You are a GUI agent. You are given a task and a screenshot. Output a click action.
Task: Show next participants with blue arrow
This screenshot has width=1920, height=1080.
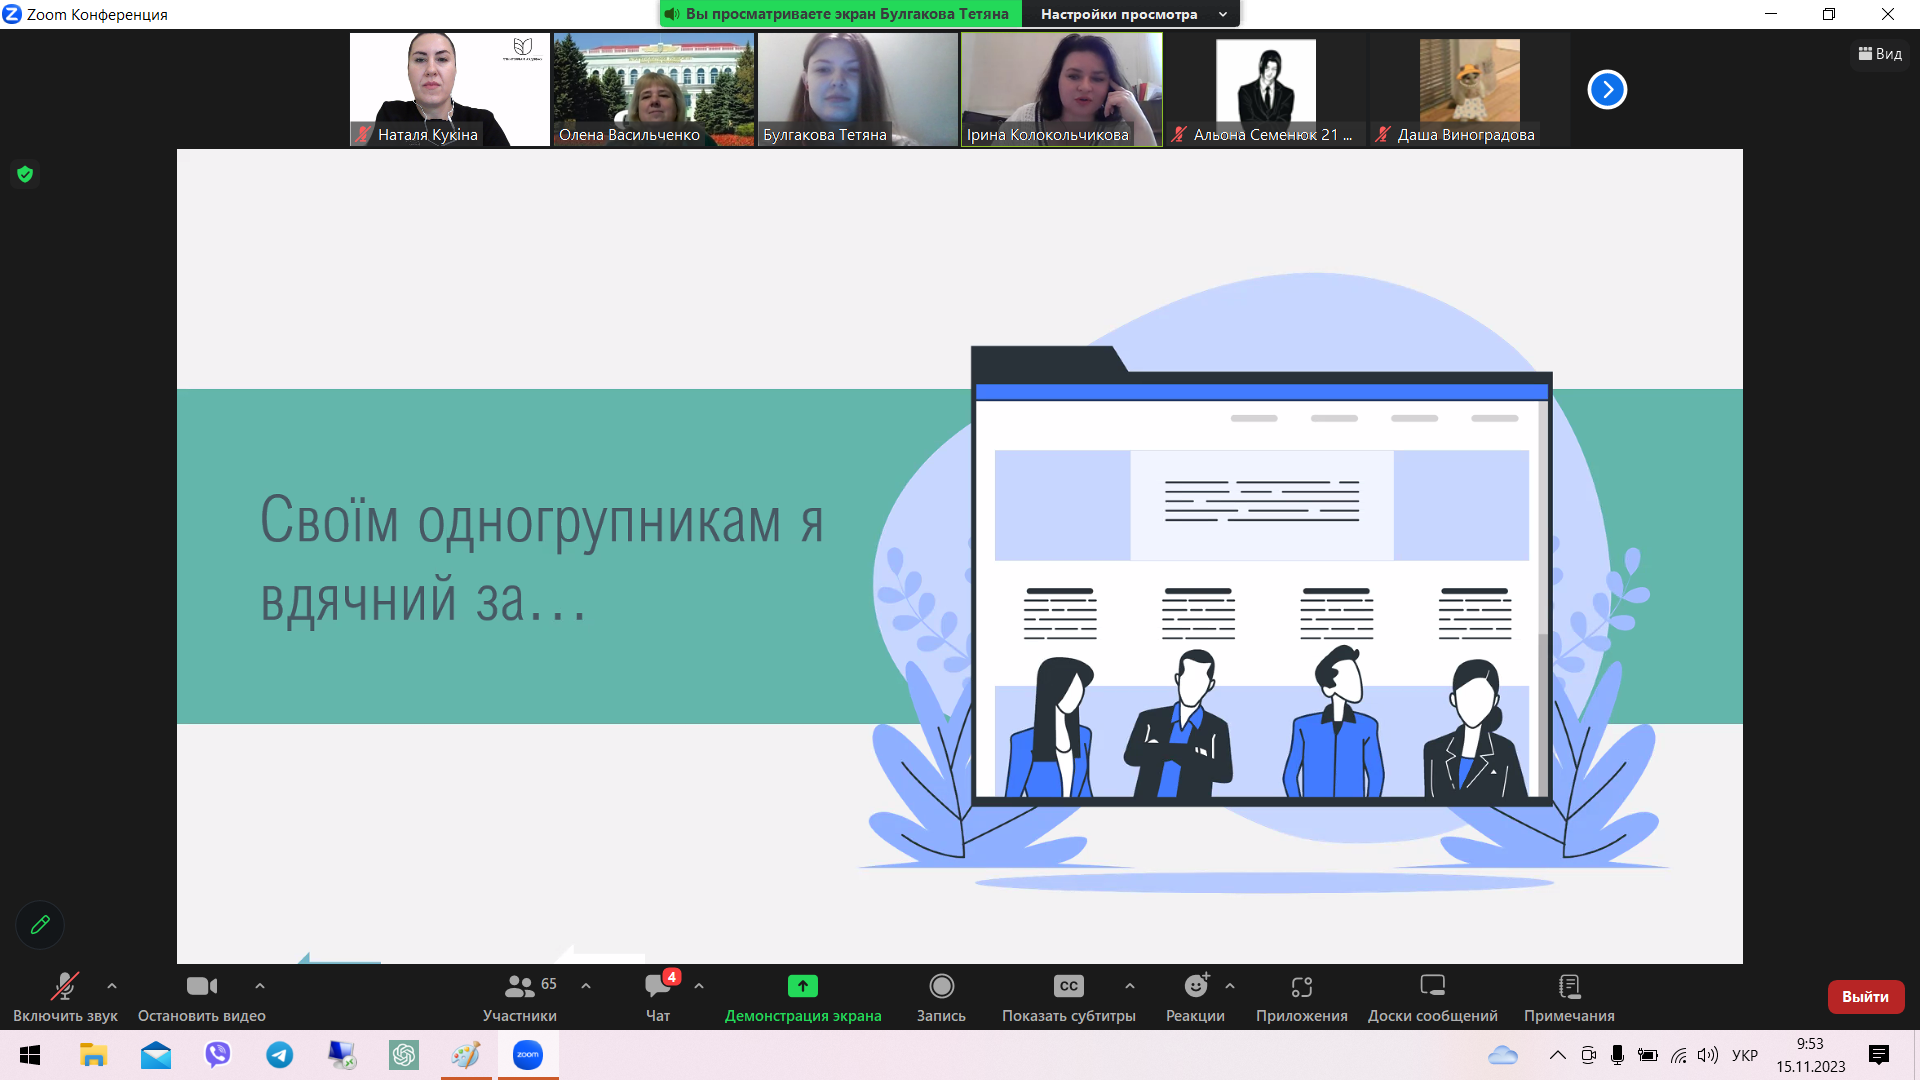[x=1607, y=90]
